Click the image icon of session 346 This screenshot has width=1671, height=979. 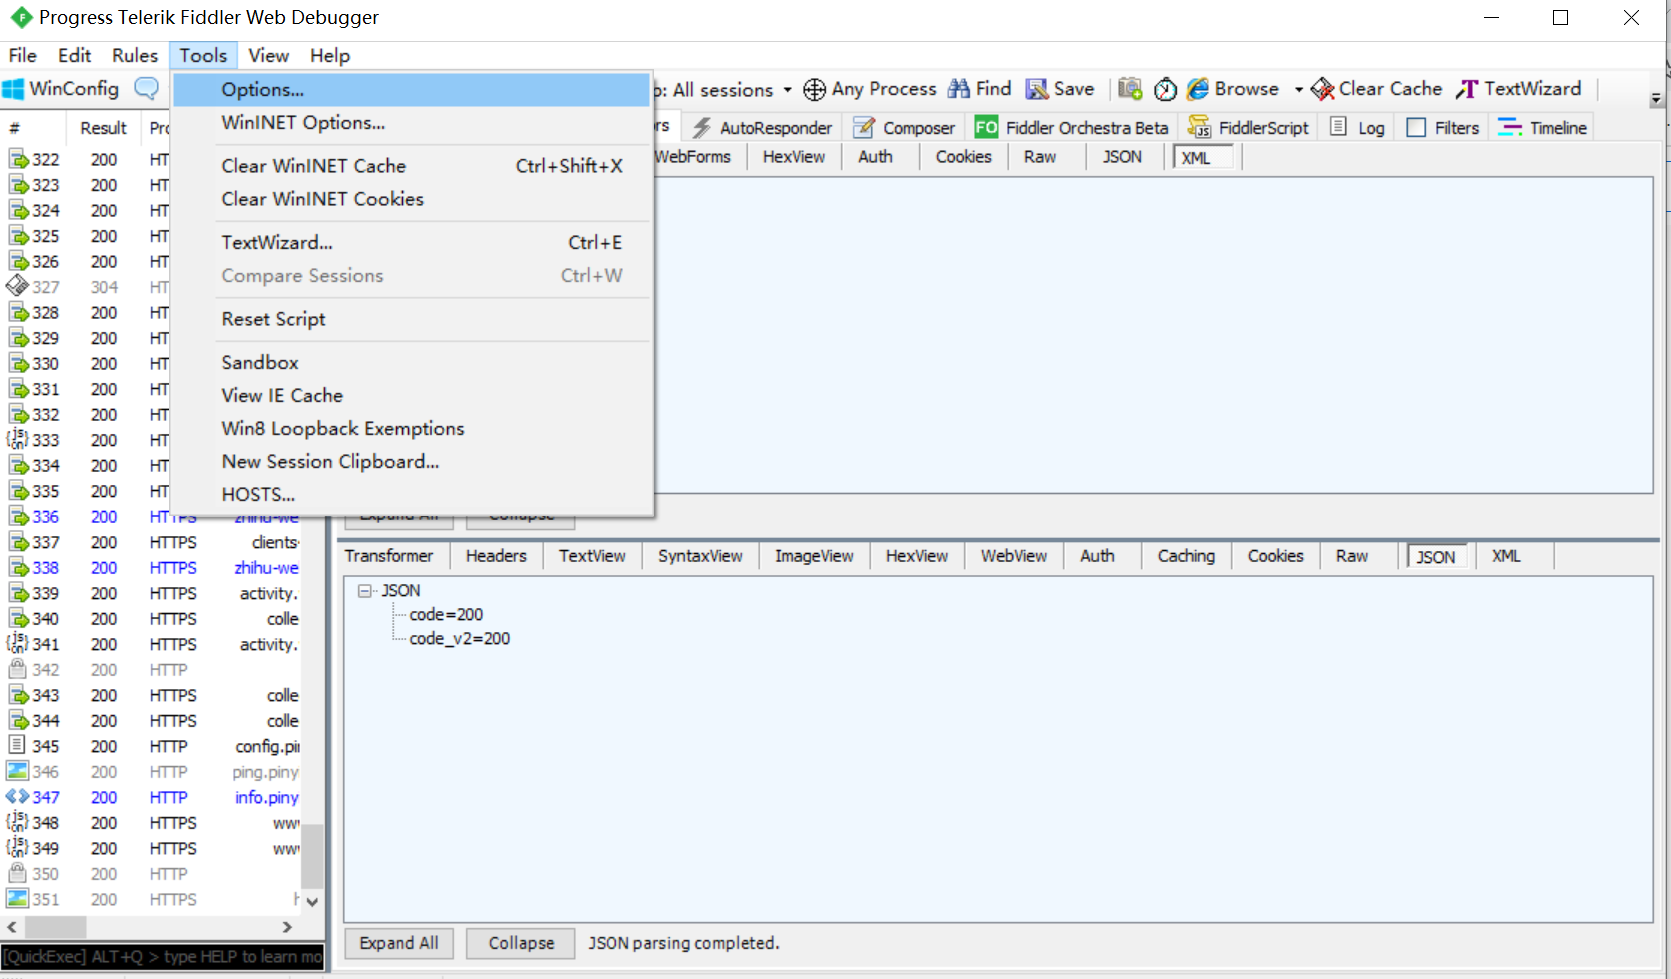point(17,771)
